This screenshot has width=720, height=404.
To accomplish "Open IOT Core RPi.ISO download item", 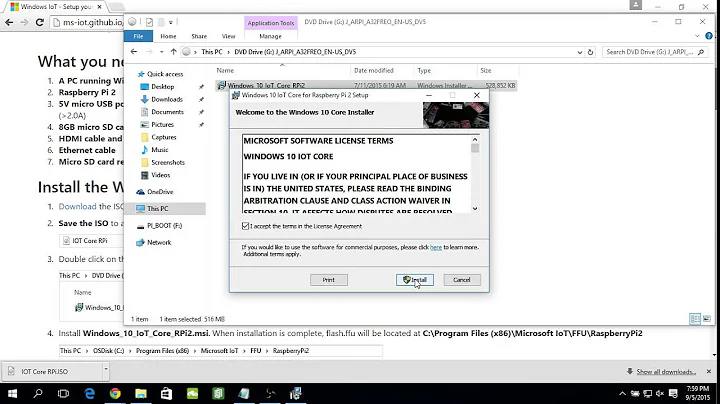I will pyautogui.click(x=52, y=371).
